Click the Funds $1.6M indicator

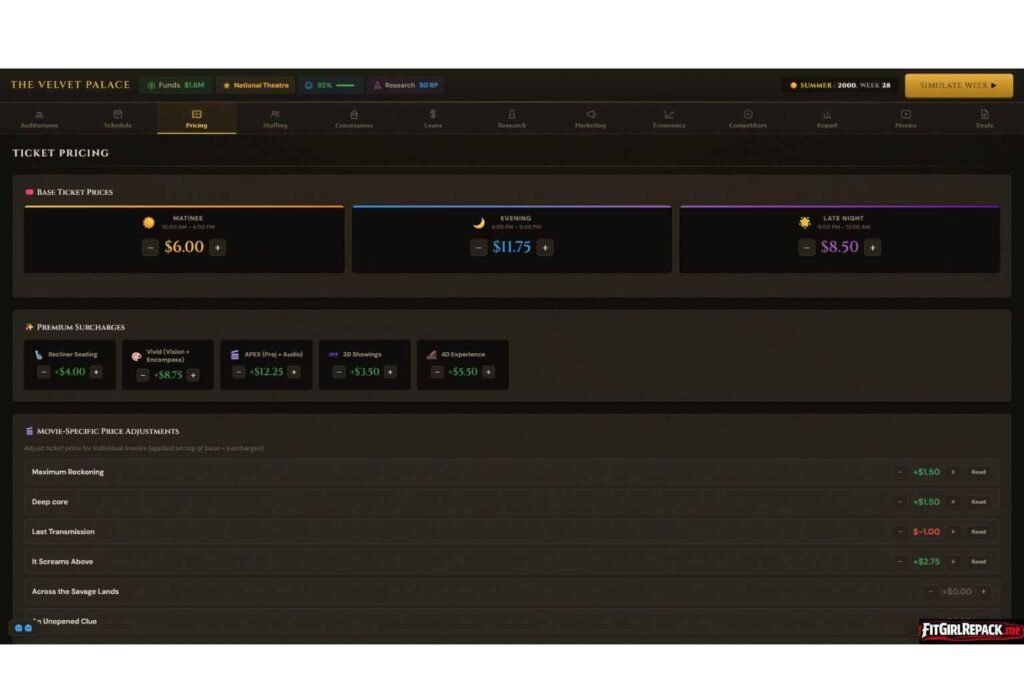tap(176, 85)
